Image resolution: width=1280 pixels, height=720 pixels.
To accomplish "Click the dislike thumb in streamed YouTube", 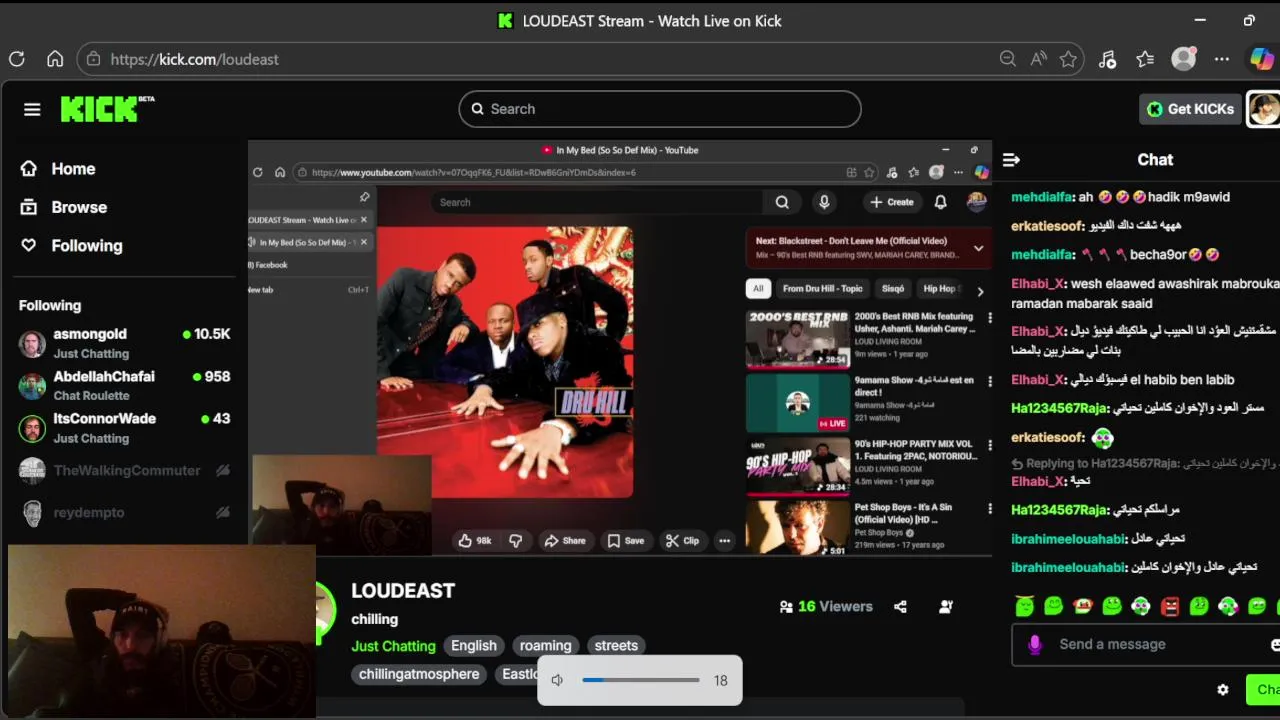I will click(x=515, y=540).
